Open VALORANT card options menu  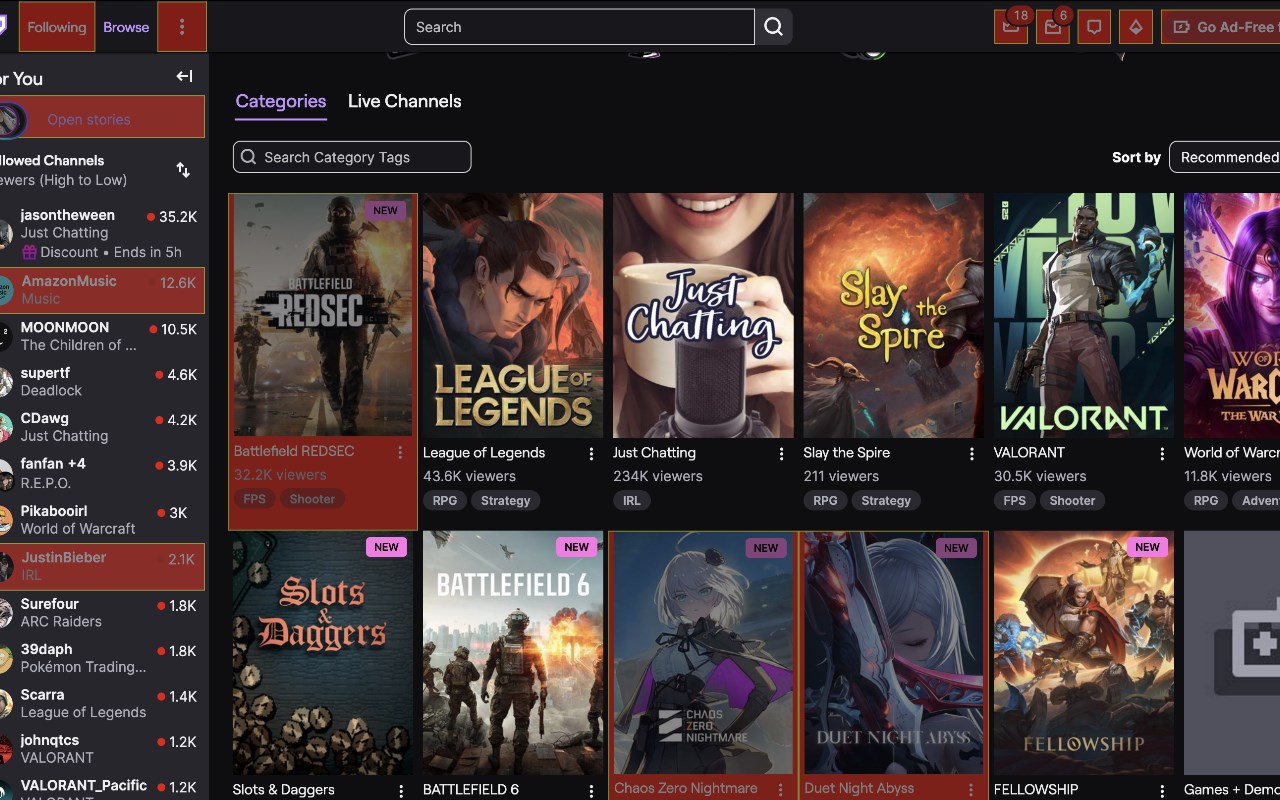(x=1162, y=454)
